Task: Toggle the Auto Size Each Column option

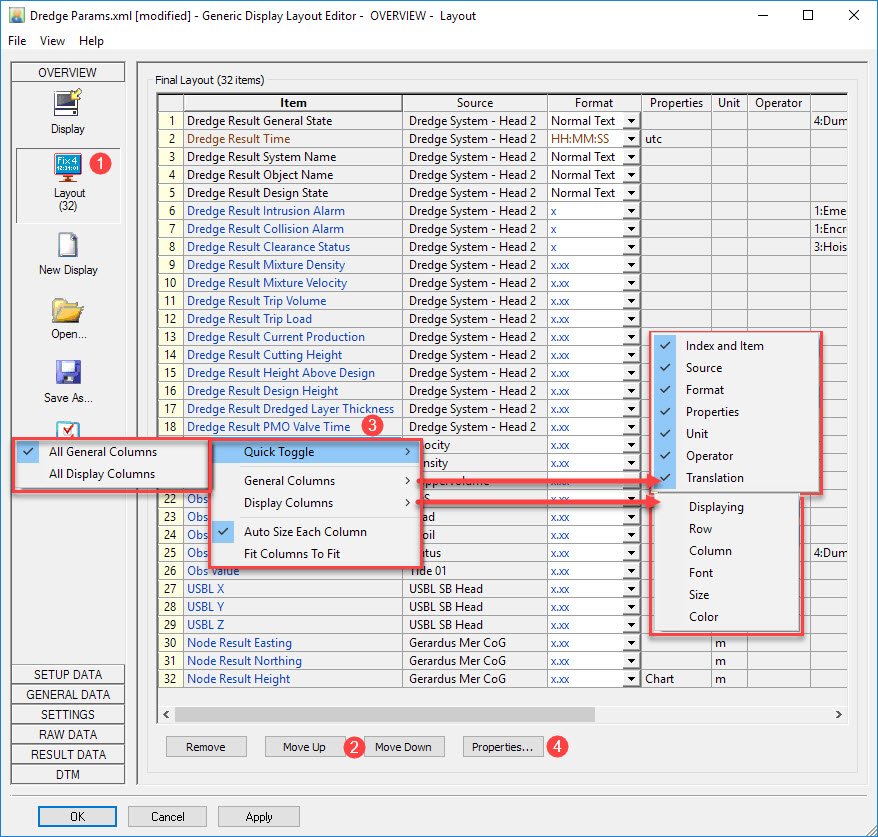Action: [304, 532]
